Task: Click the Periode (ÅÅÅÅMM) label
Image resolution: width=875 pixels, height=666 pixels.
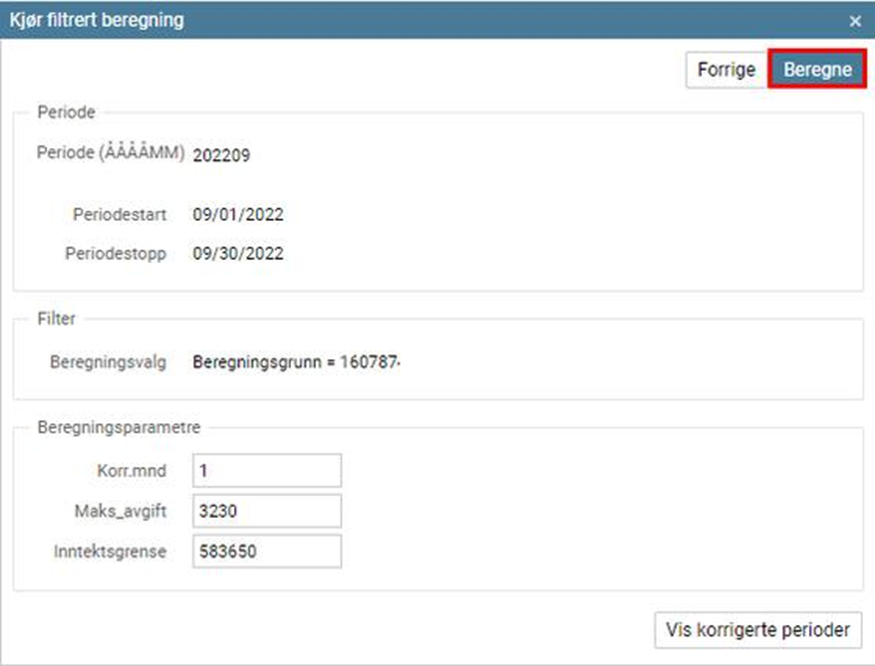Action: 110,154
